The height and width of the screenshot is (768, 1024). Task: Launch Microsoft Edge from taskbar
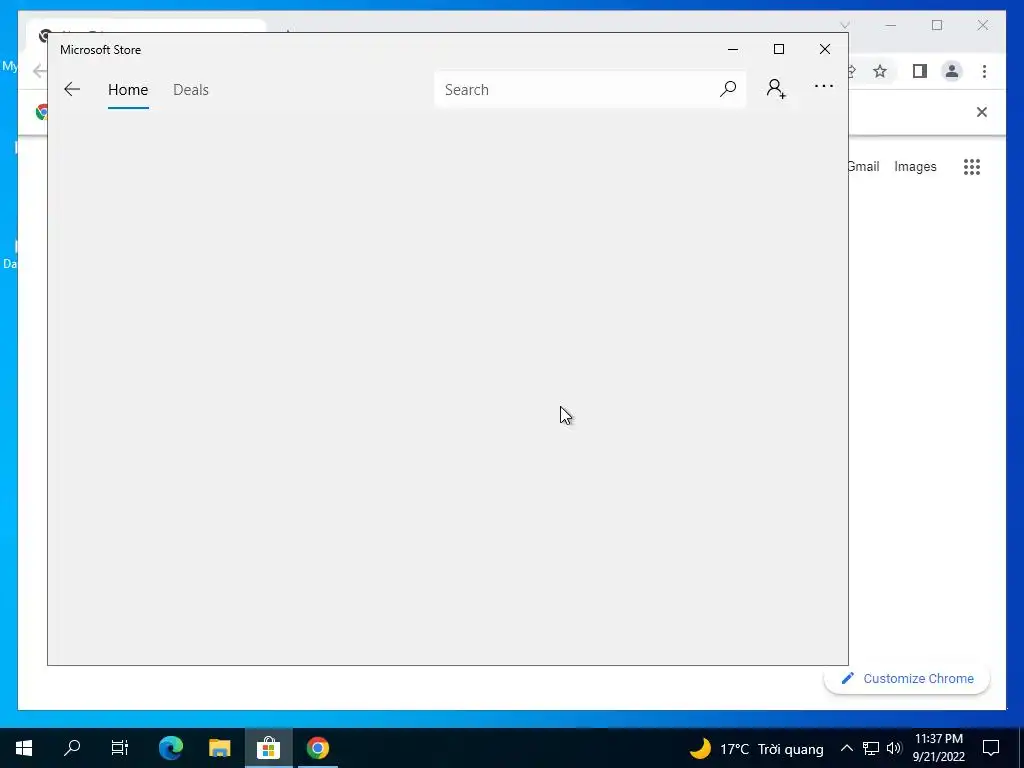point(170,748)
